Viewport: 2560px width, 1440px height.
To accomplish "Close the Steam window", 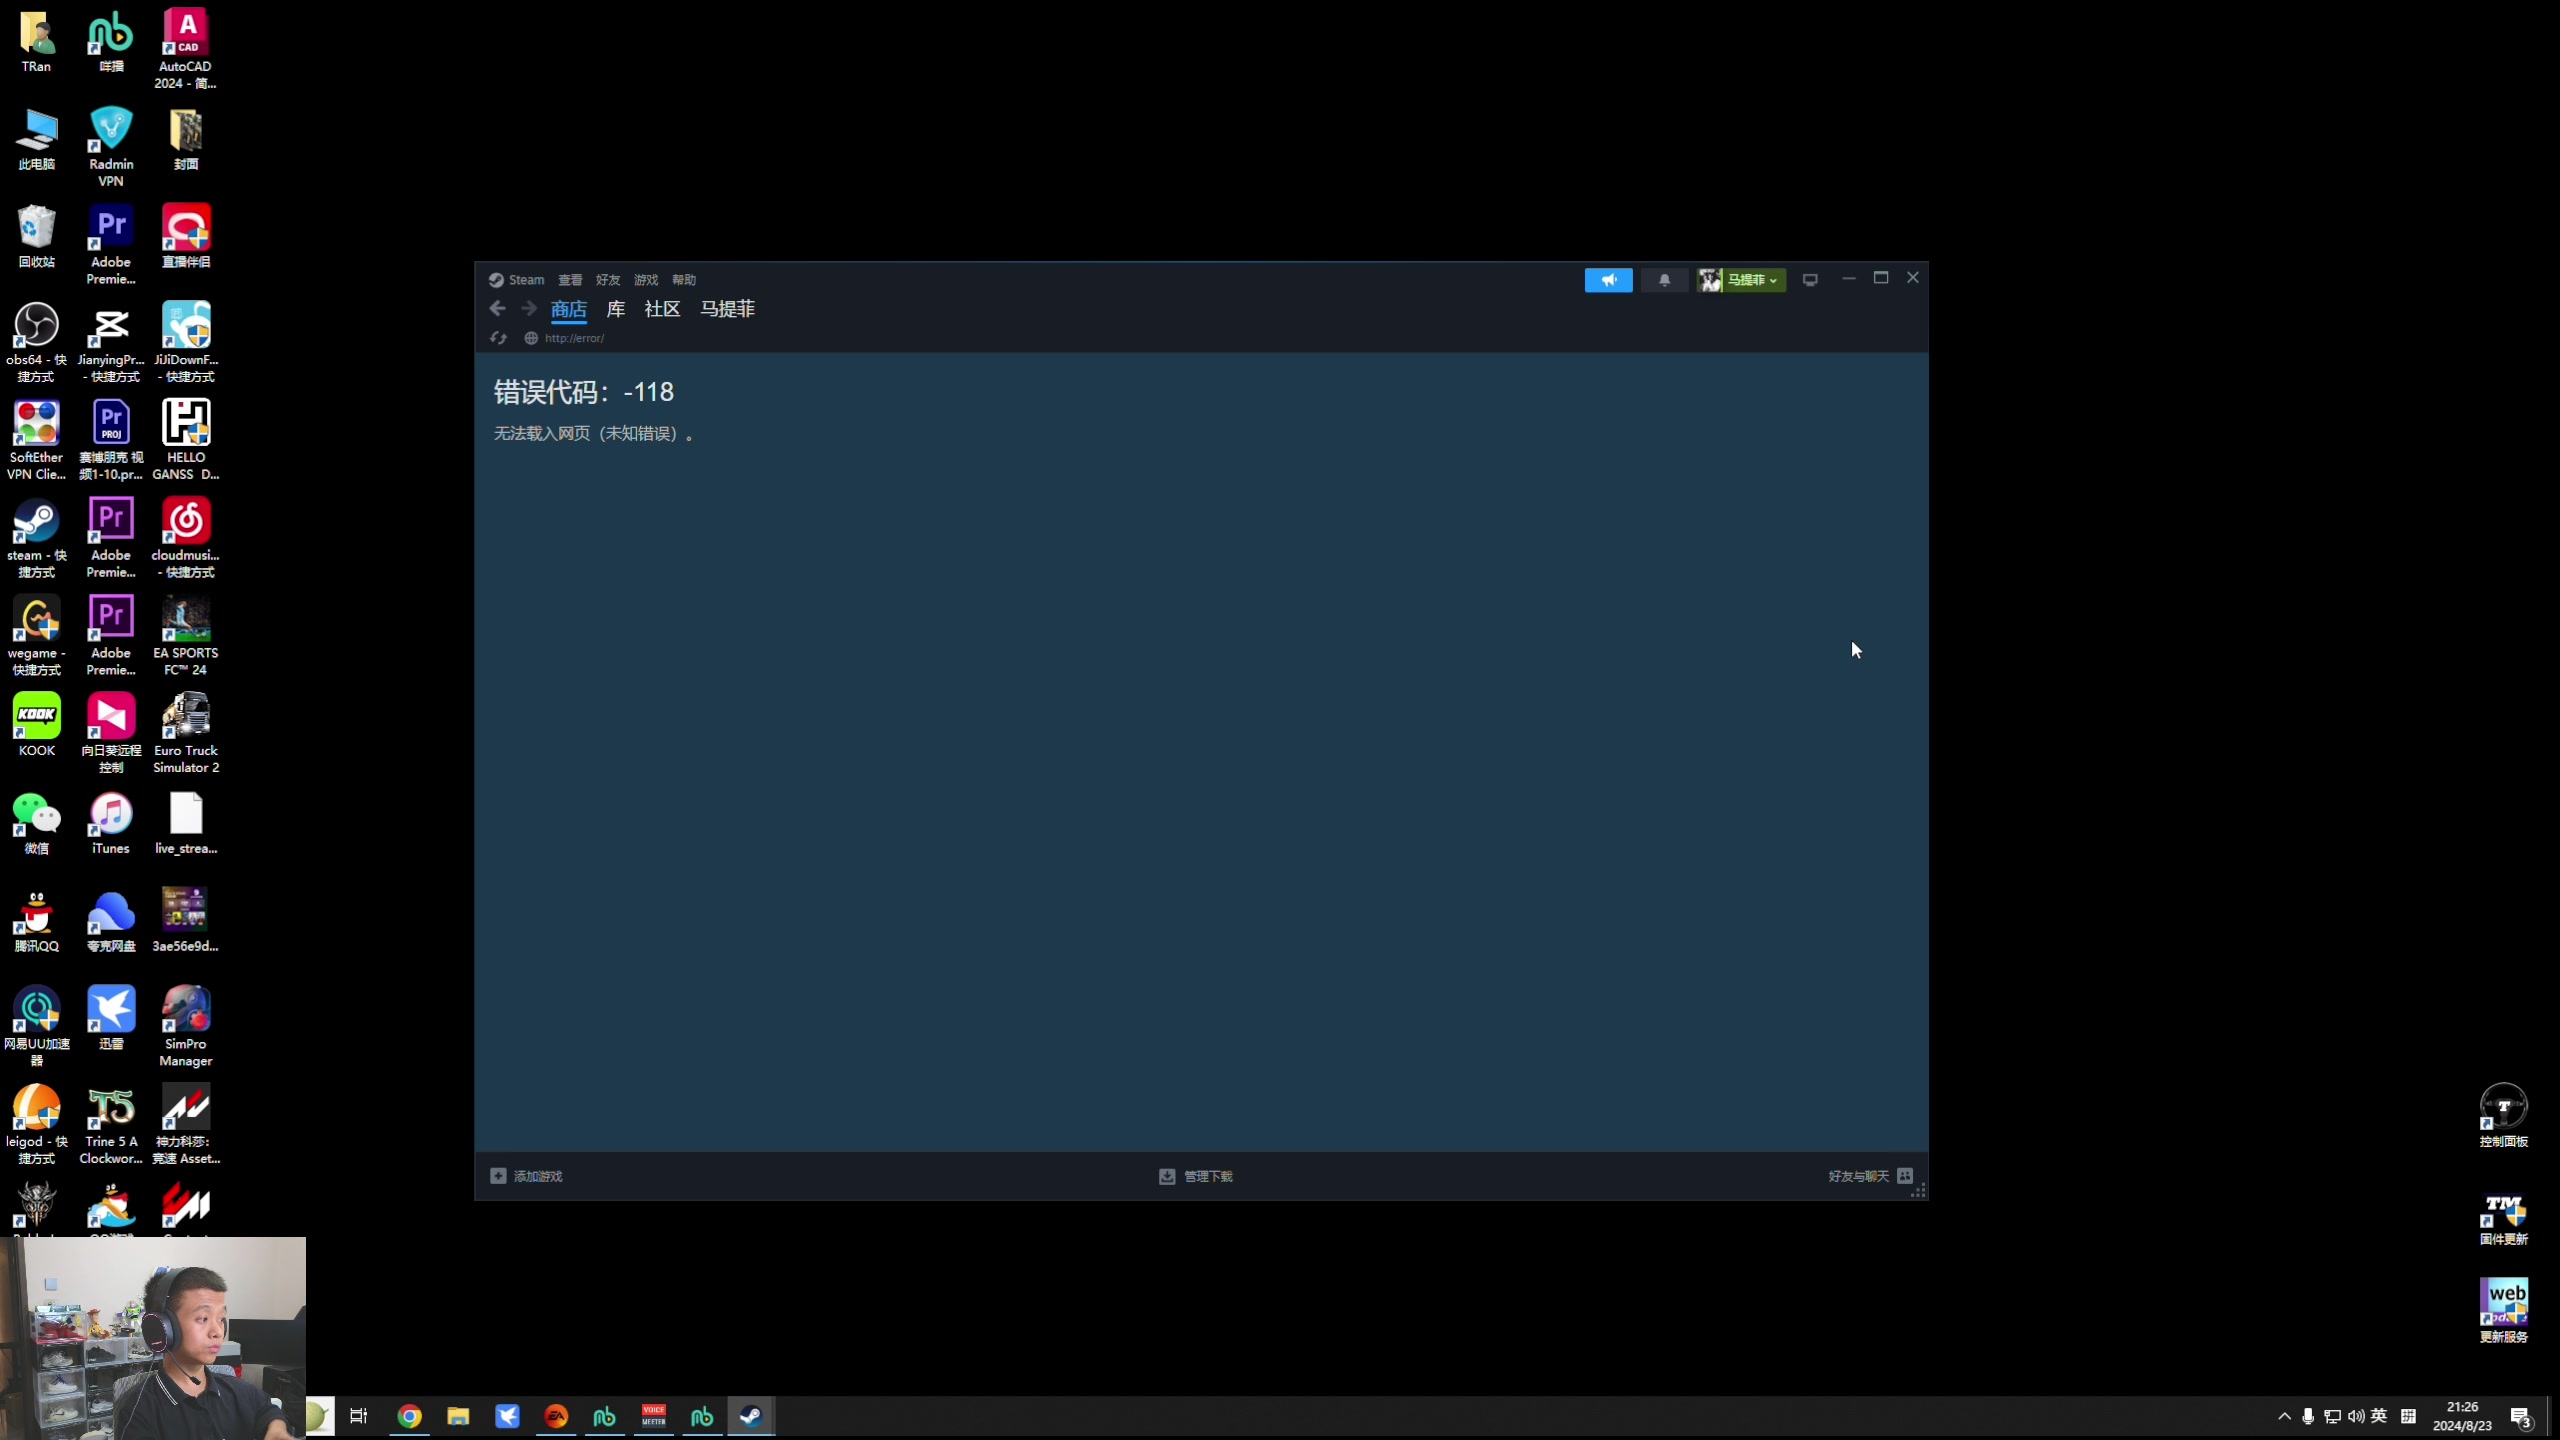I will coord(1912,278).
